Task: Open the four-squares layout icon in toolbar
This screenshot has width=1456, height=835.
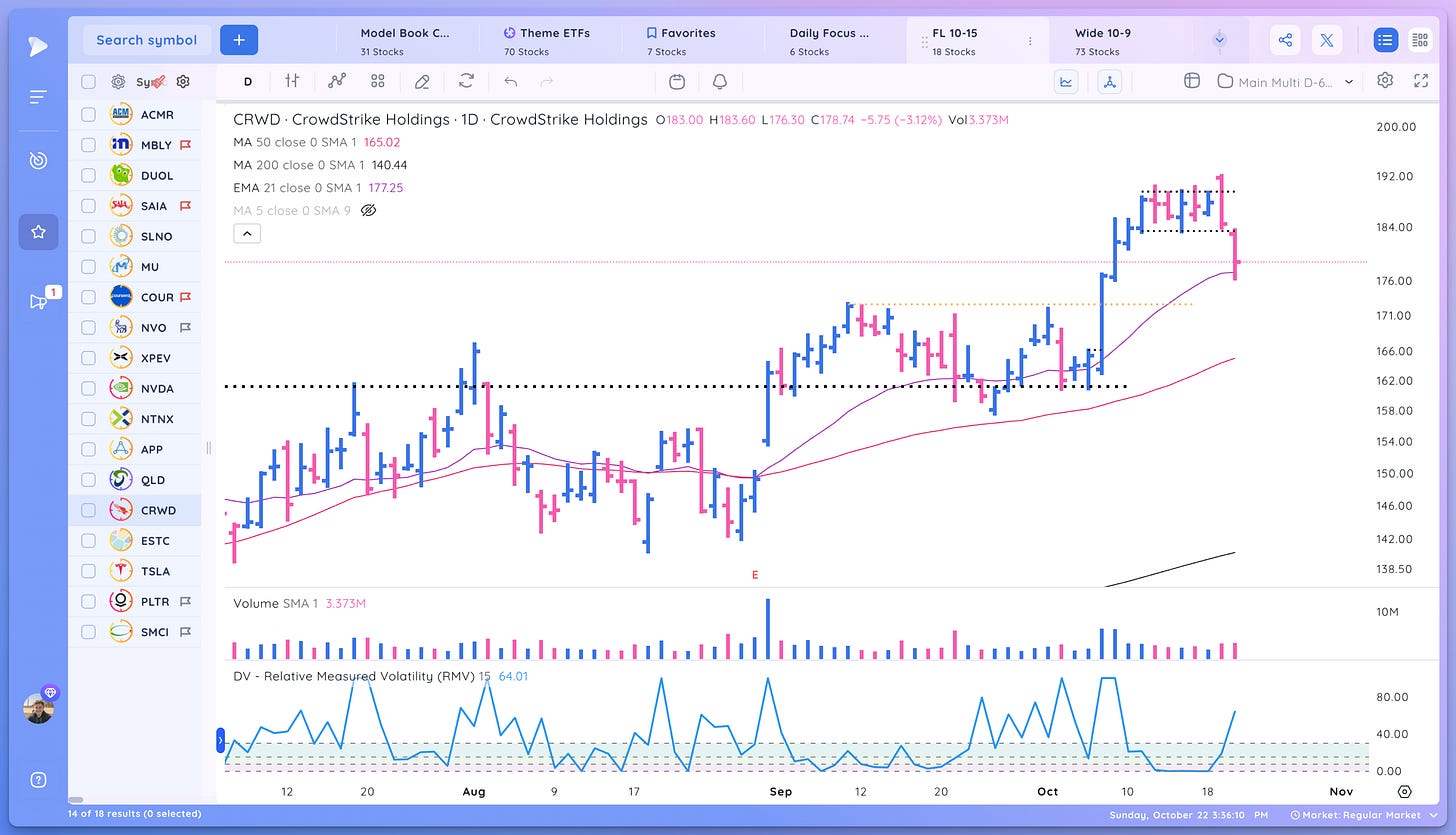Action: (377, 81)
